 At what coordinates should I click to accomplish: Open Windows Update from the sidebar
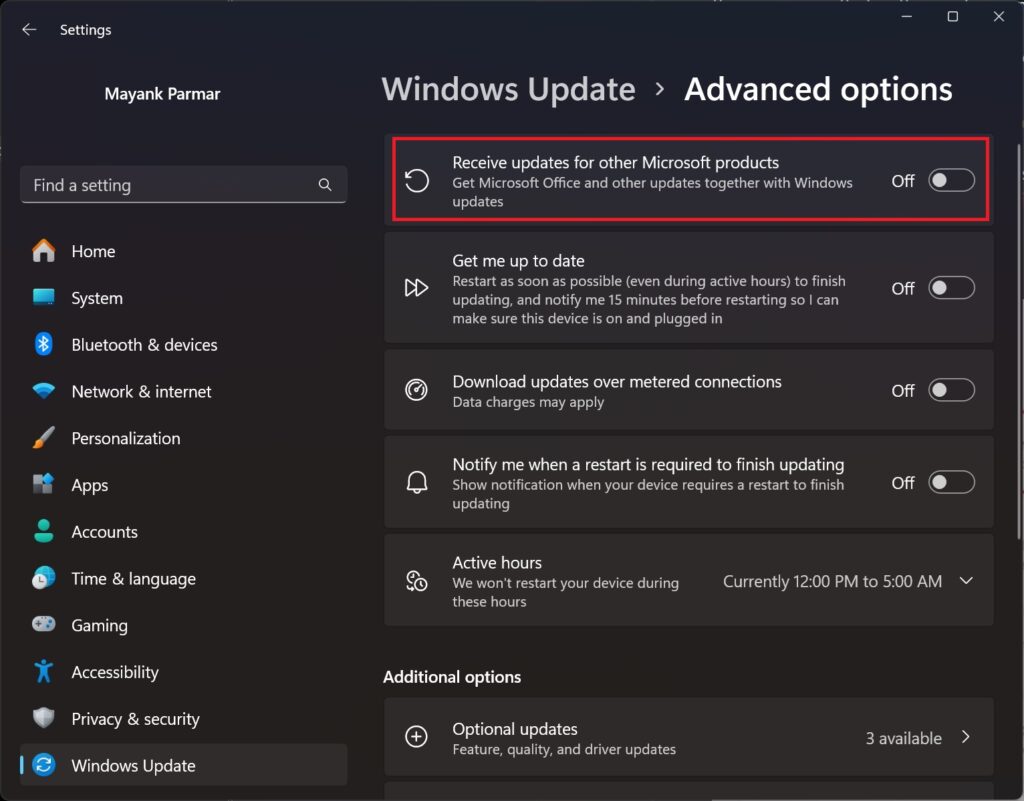[42, 765]
